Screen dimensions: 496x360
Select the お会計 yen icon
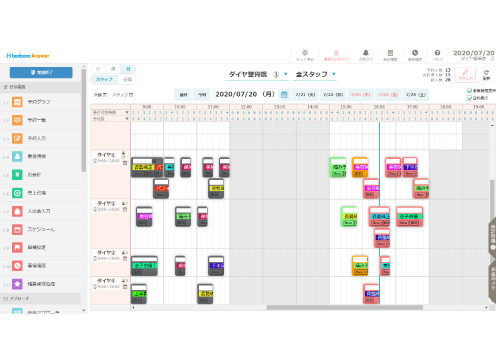17,174
